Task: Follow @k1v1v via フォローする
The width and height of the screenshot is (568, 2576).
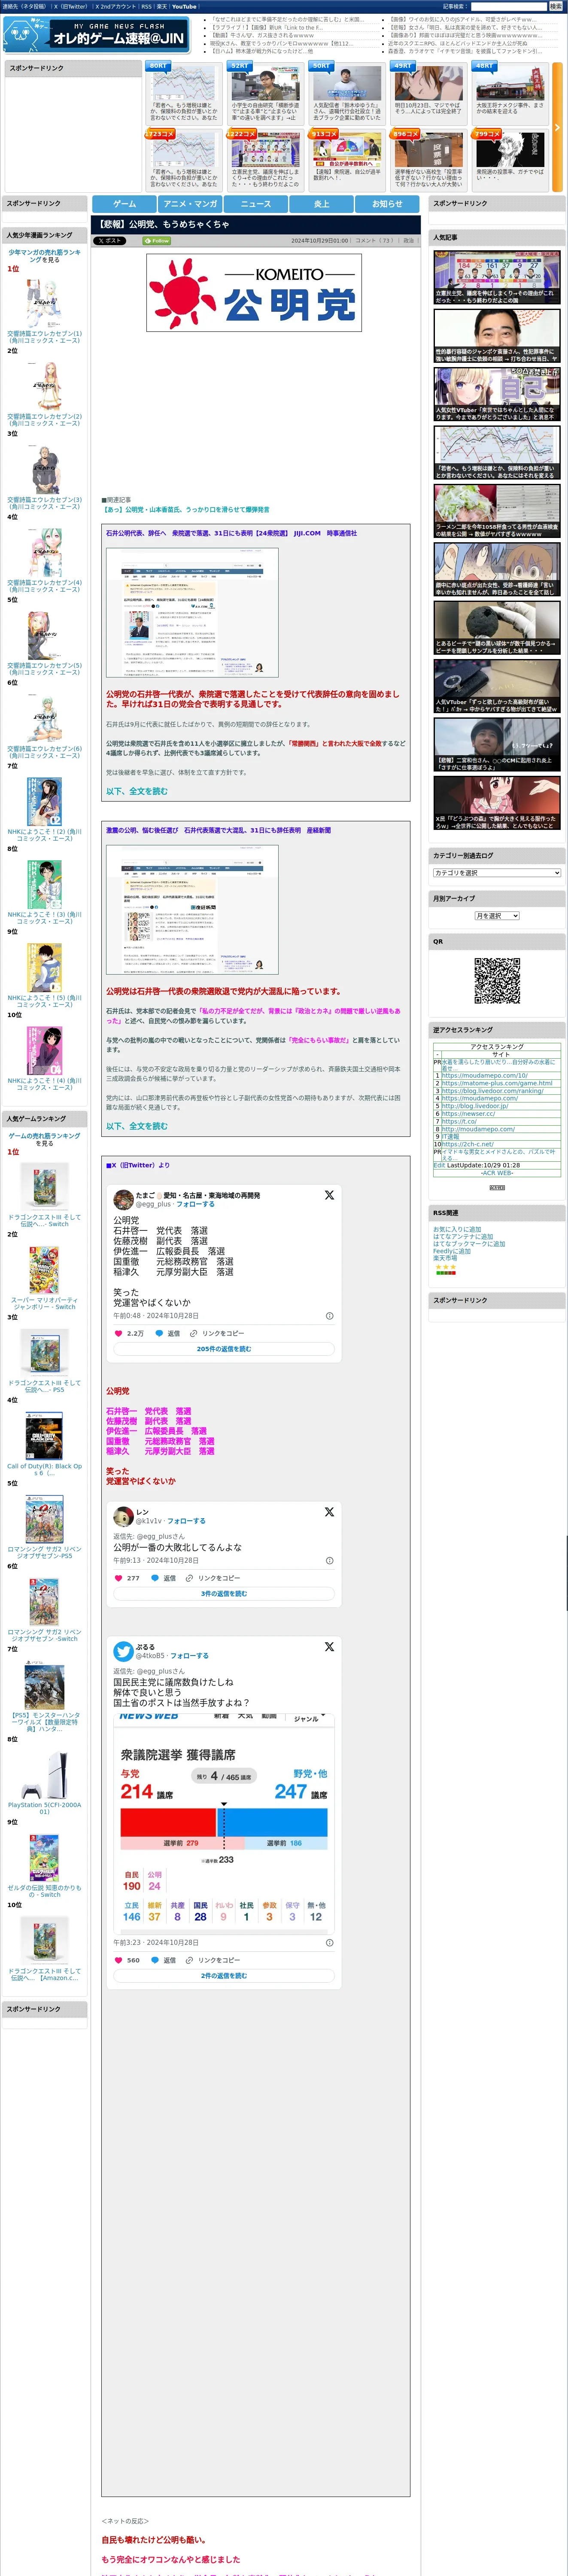Action: (187, 1521)
